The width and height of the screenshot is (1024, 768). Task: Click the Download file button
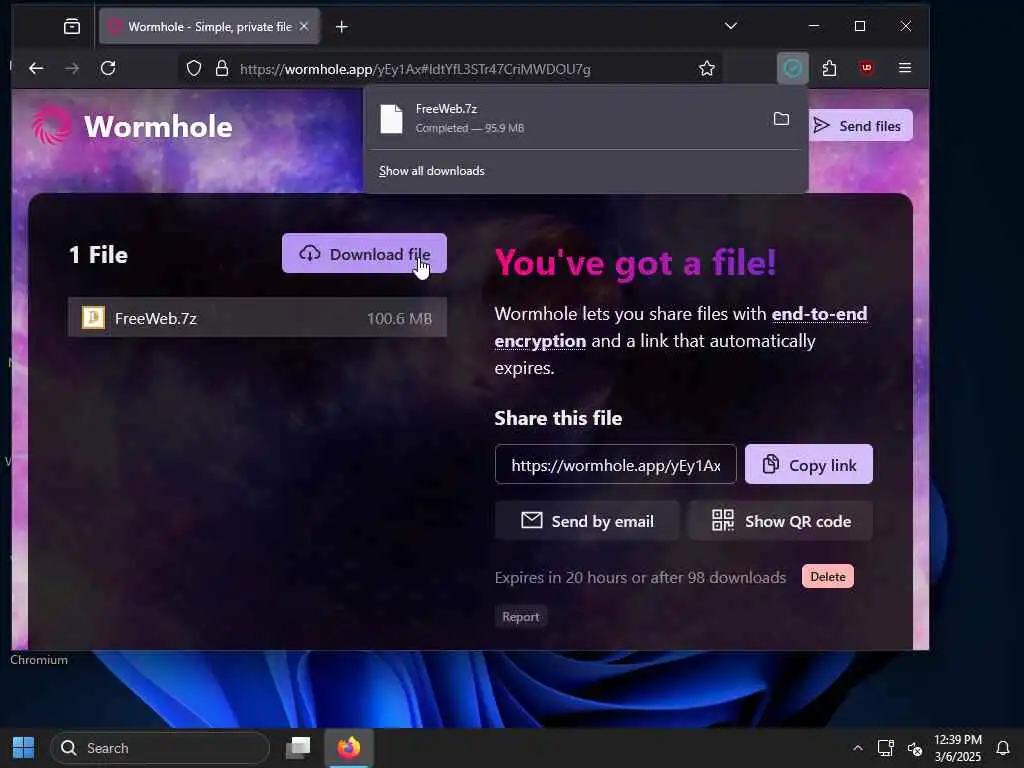(364, 253)
